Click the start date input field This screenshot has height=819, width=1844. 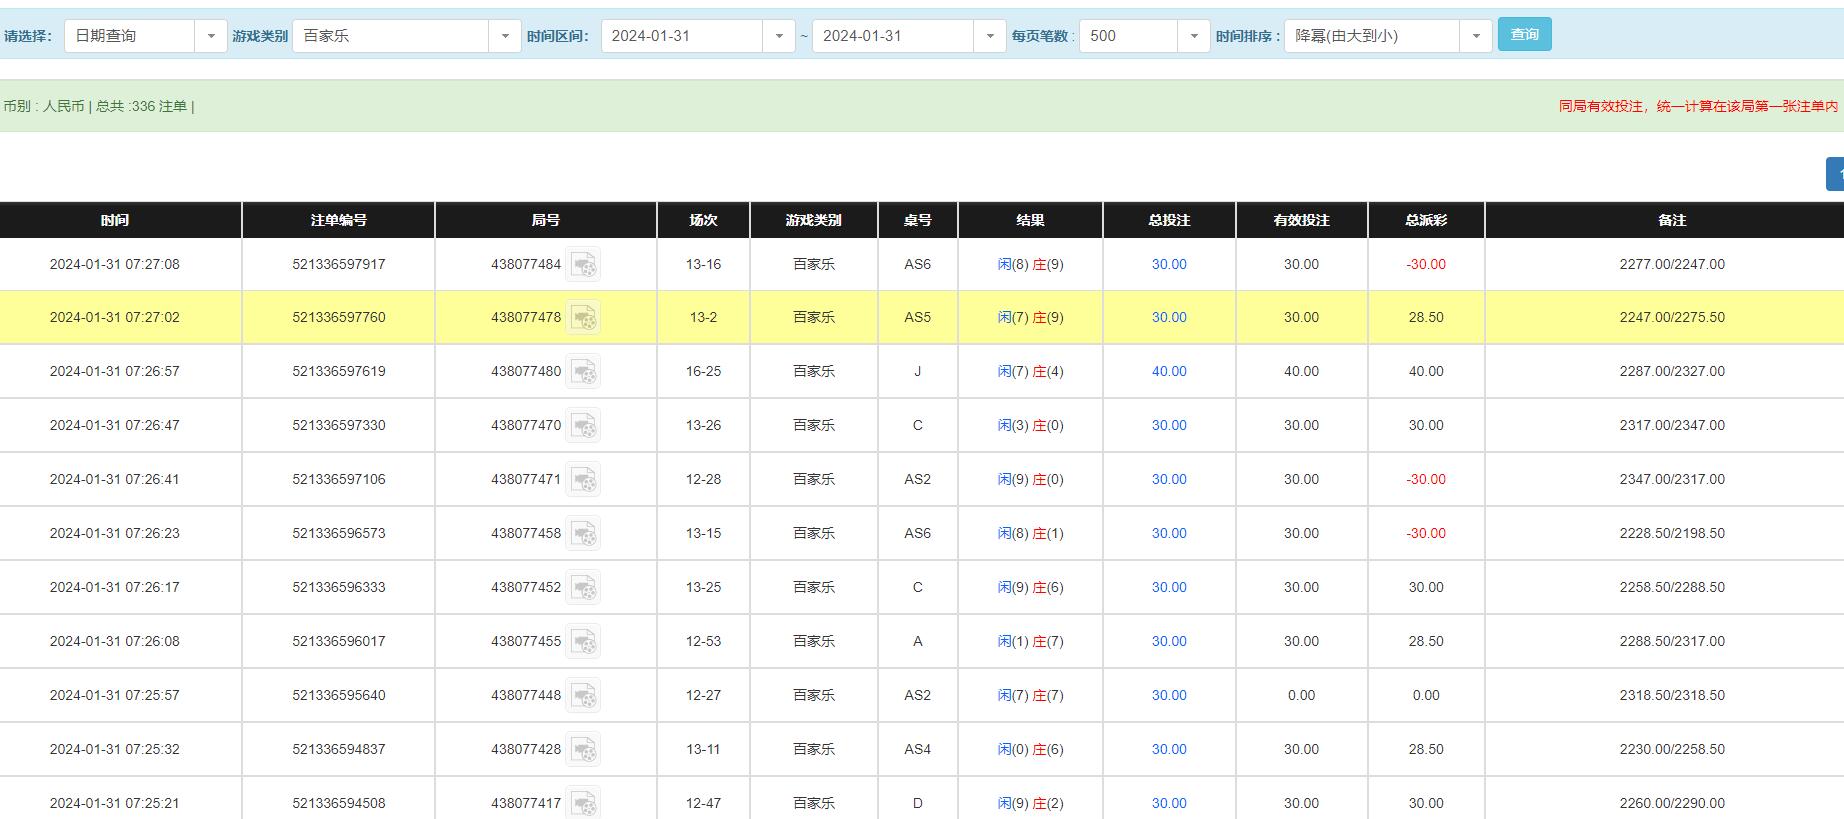pyautogui.click(x=683, y=36)
